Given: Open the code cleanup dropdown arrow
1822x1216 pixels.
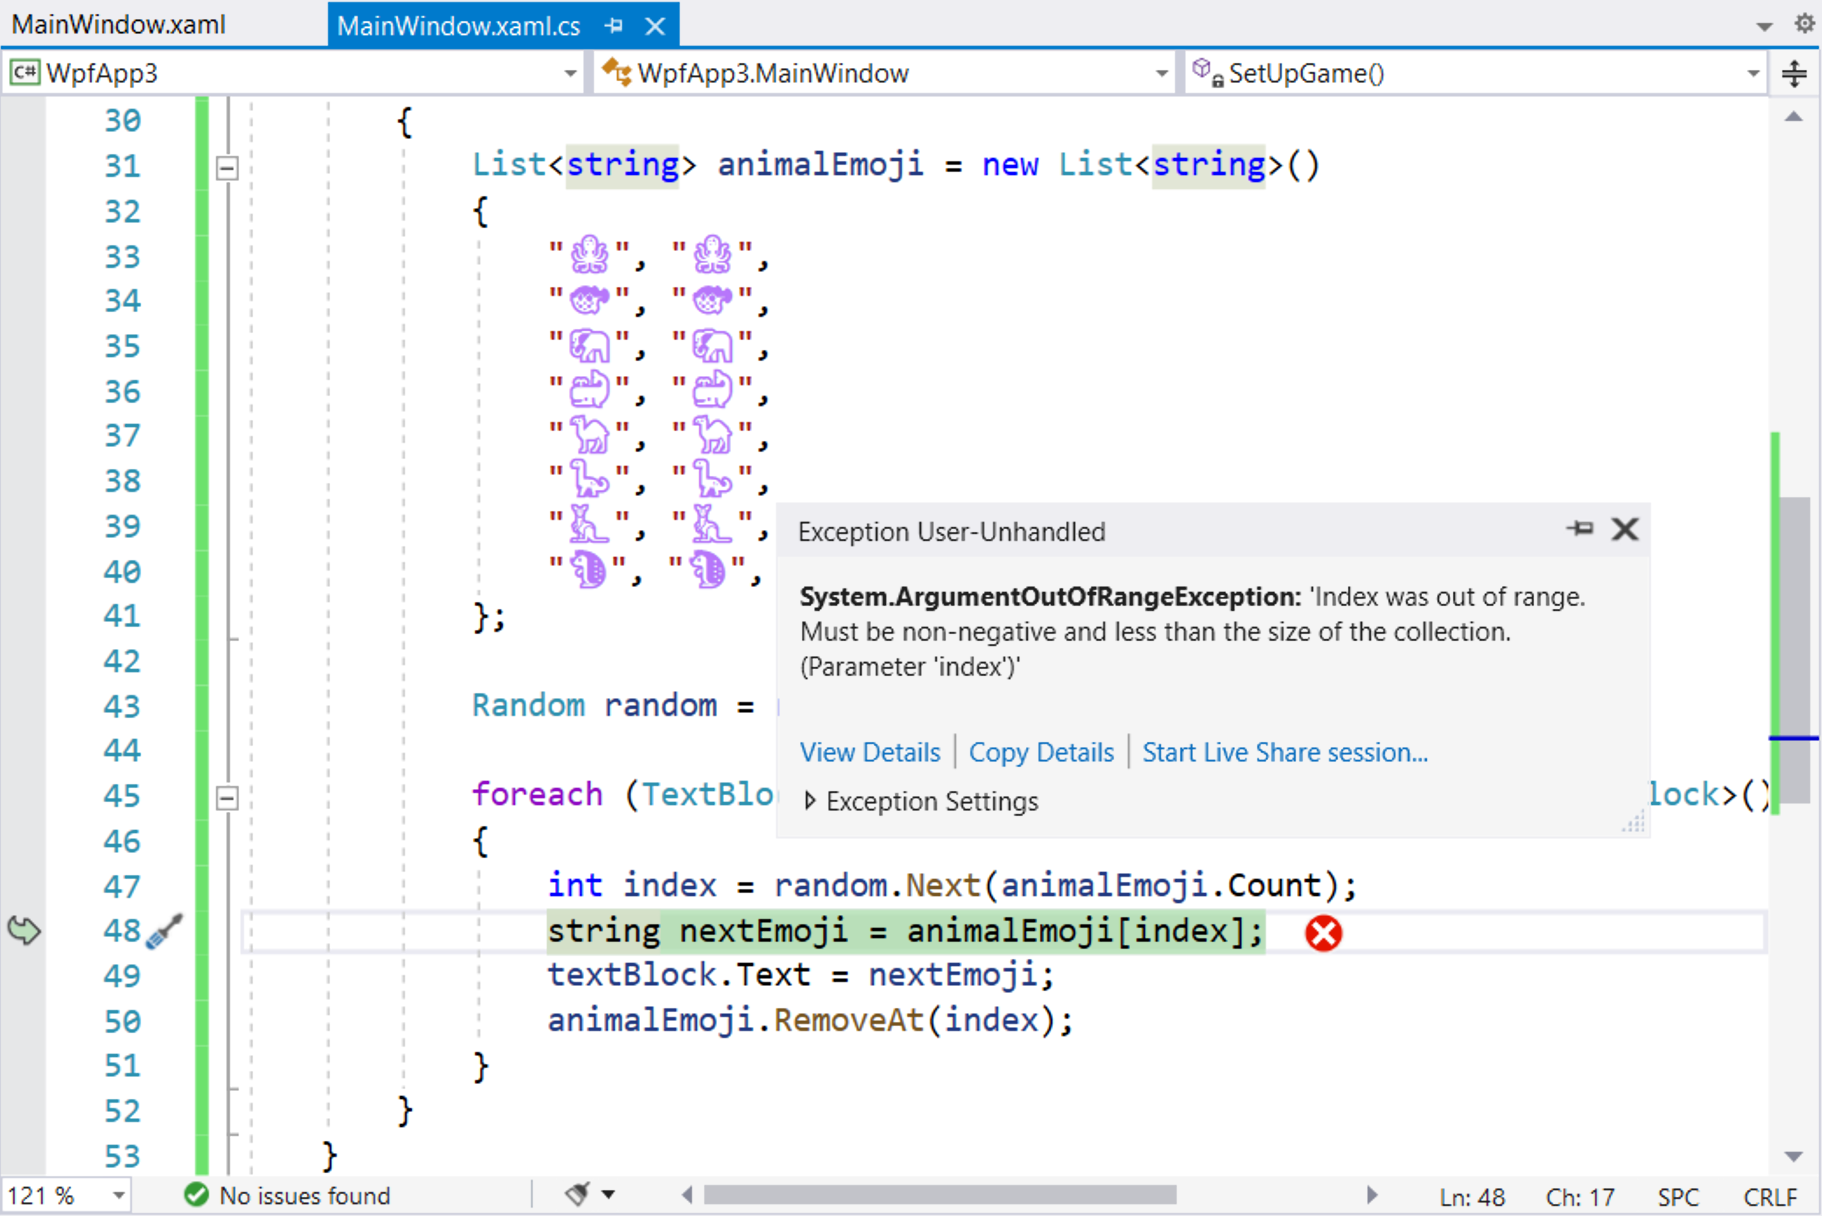Looking at the screenshot, I should tap(608, 1194).
